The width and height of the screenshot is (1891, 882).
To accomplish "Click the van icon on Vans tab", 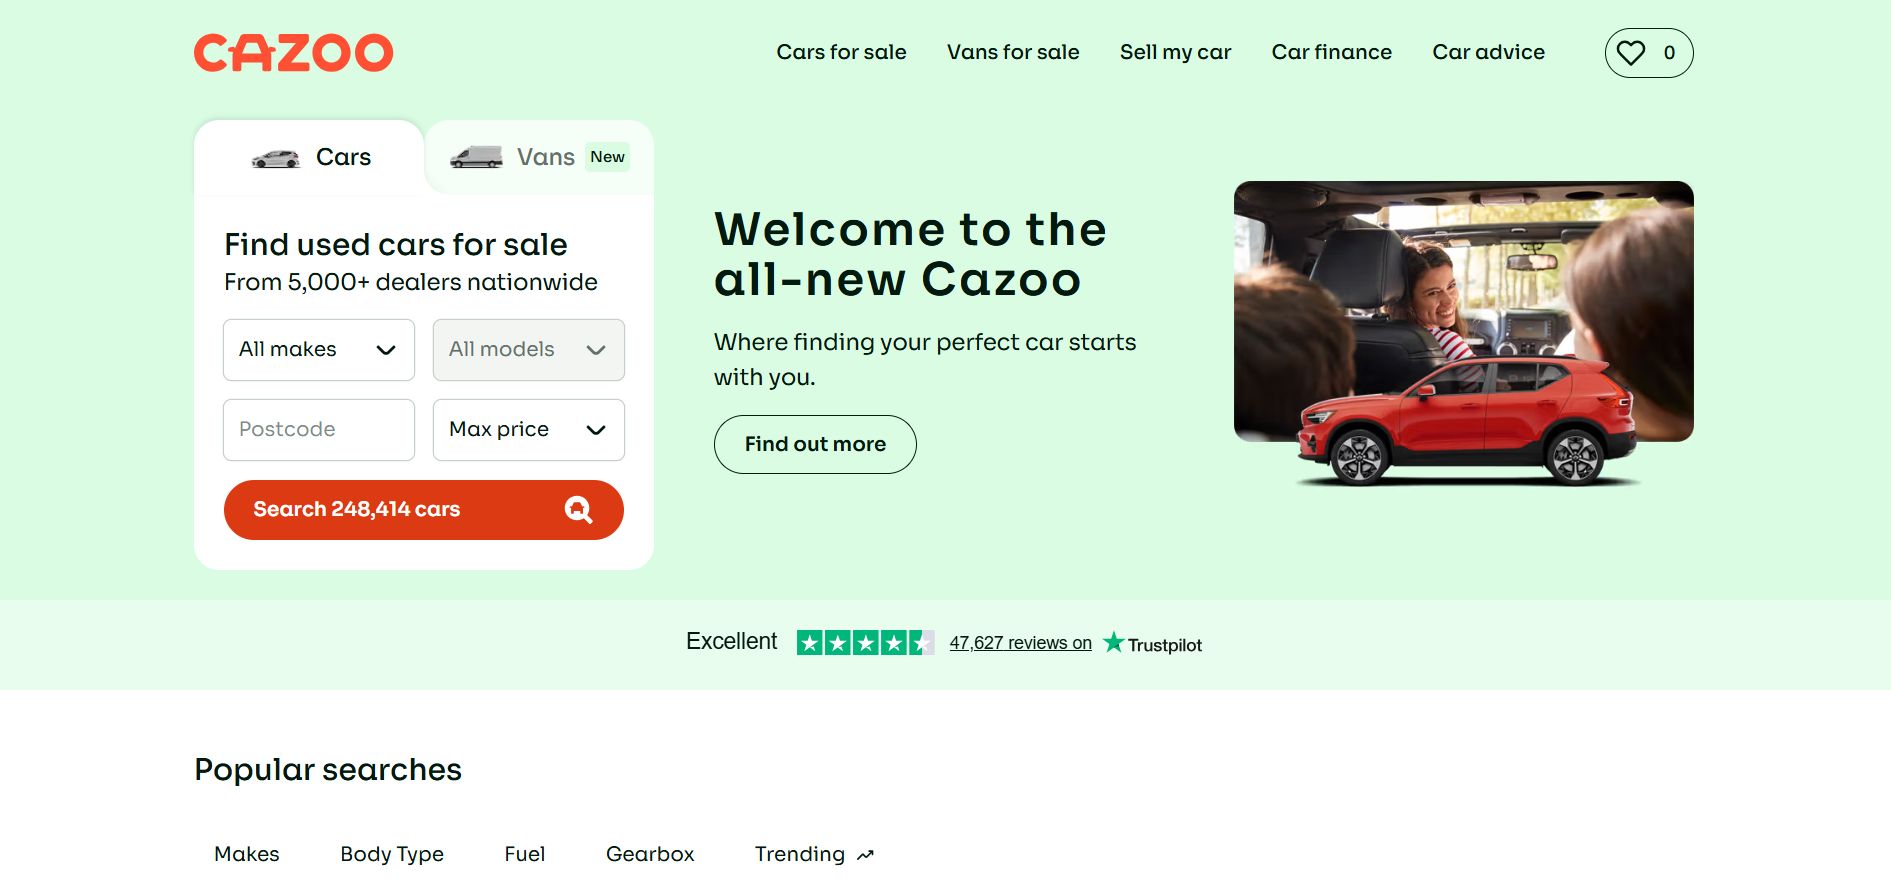I will click(476, 157).
